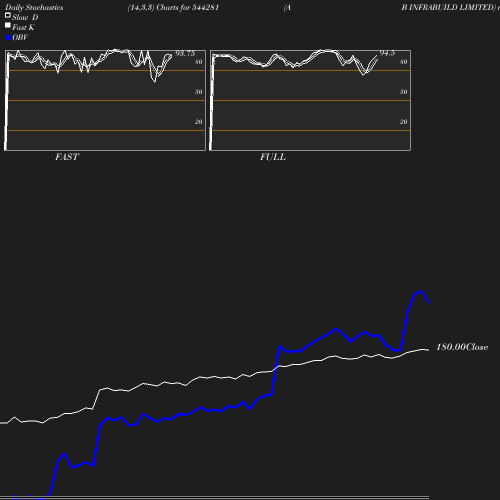Click the FAST stochastic chart panel

point(105,100)
